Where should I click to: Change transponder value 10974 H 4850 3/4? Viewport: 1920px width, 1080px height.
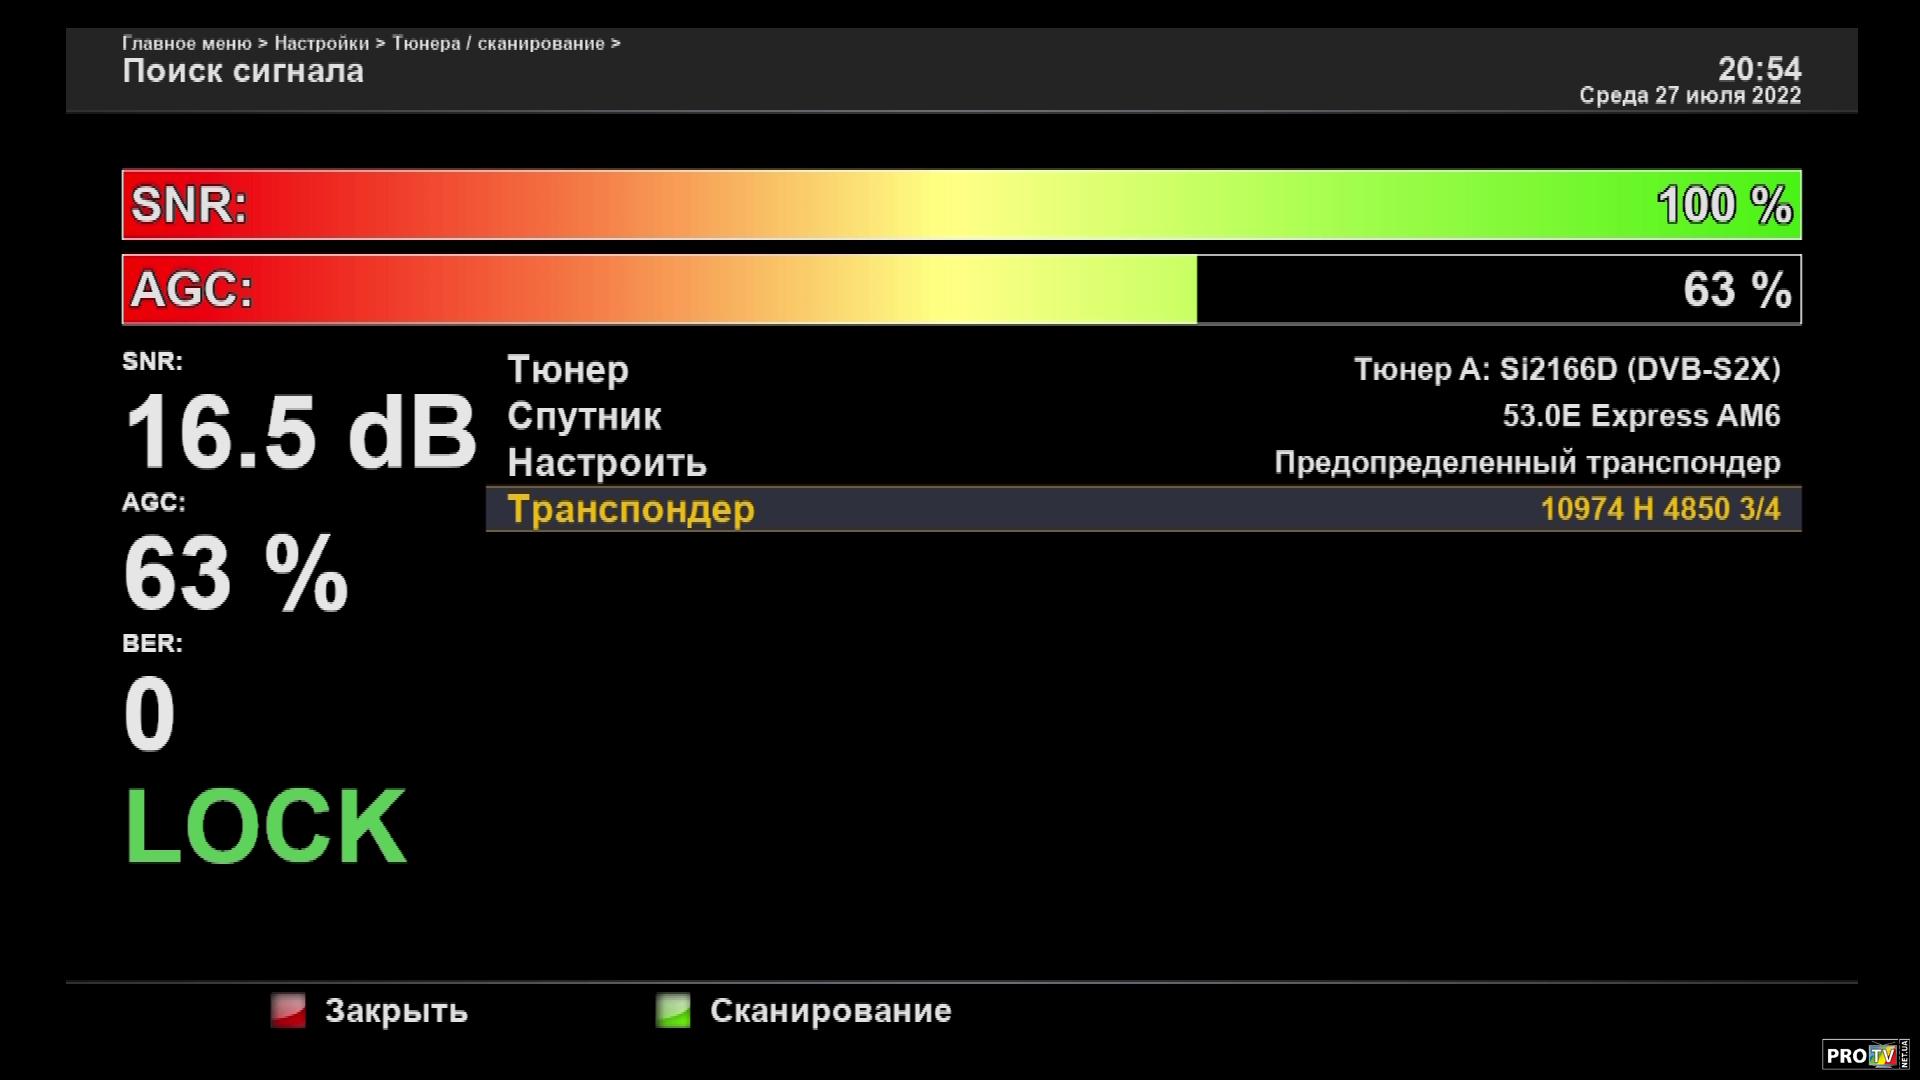click(x=1660, y=509)
